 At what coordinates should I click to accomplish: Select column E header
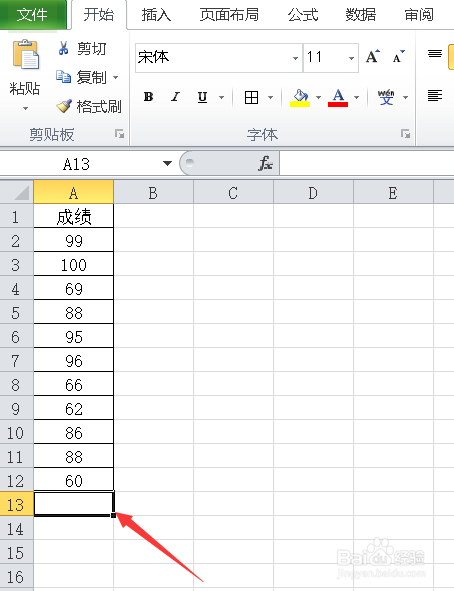pyautogui.click(x=393, y=193)
